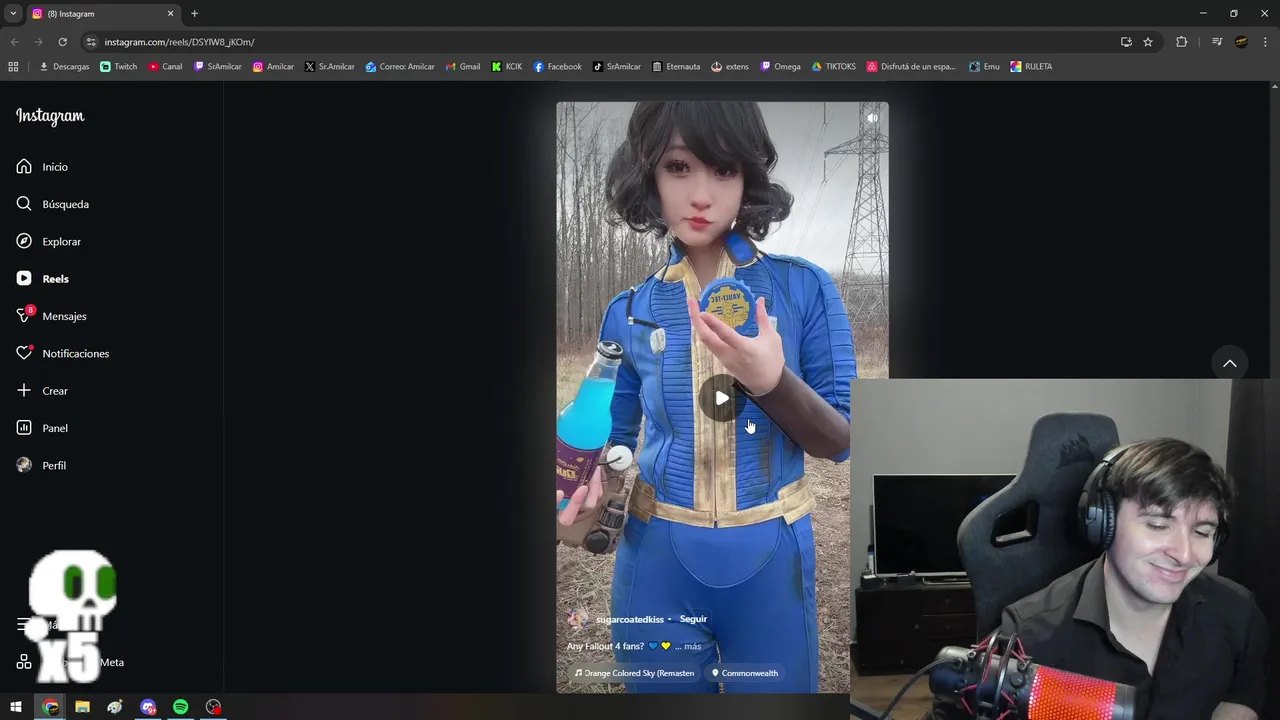Open the TIKTOKS bookmark
Viewport: 1280px width, 720px height.
tap(833, 67)
